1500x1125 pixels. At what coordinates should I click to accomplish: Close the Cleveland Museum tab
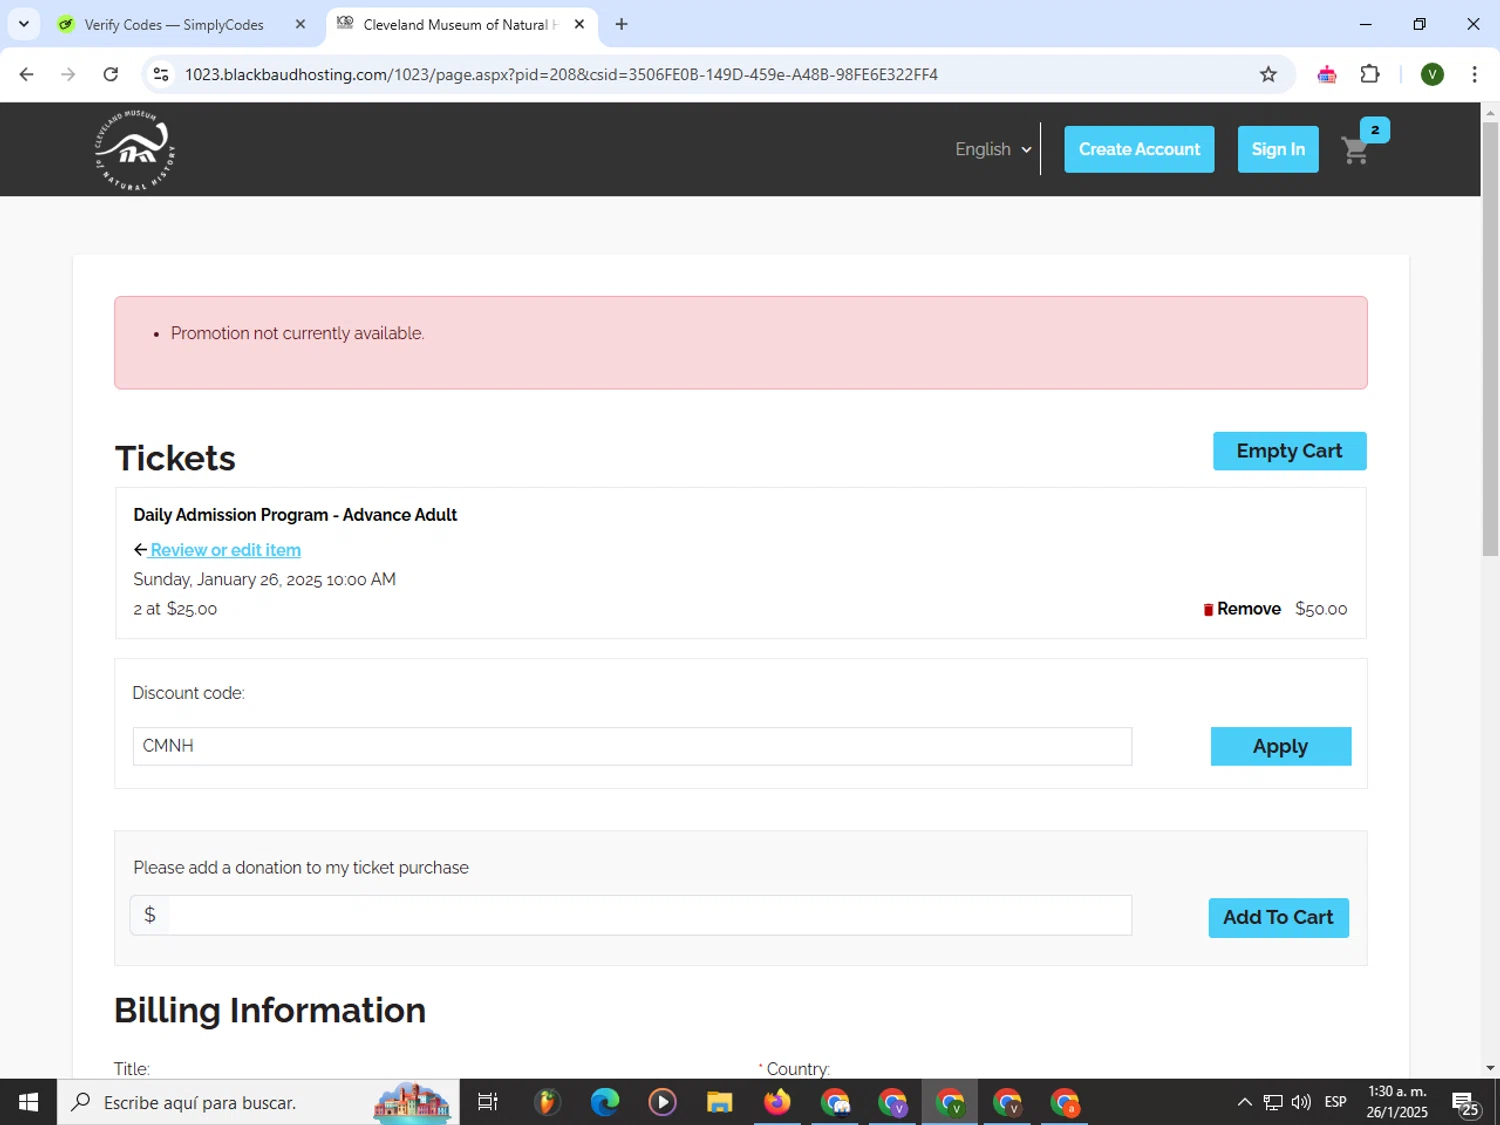(x=579, y=24)
